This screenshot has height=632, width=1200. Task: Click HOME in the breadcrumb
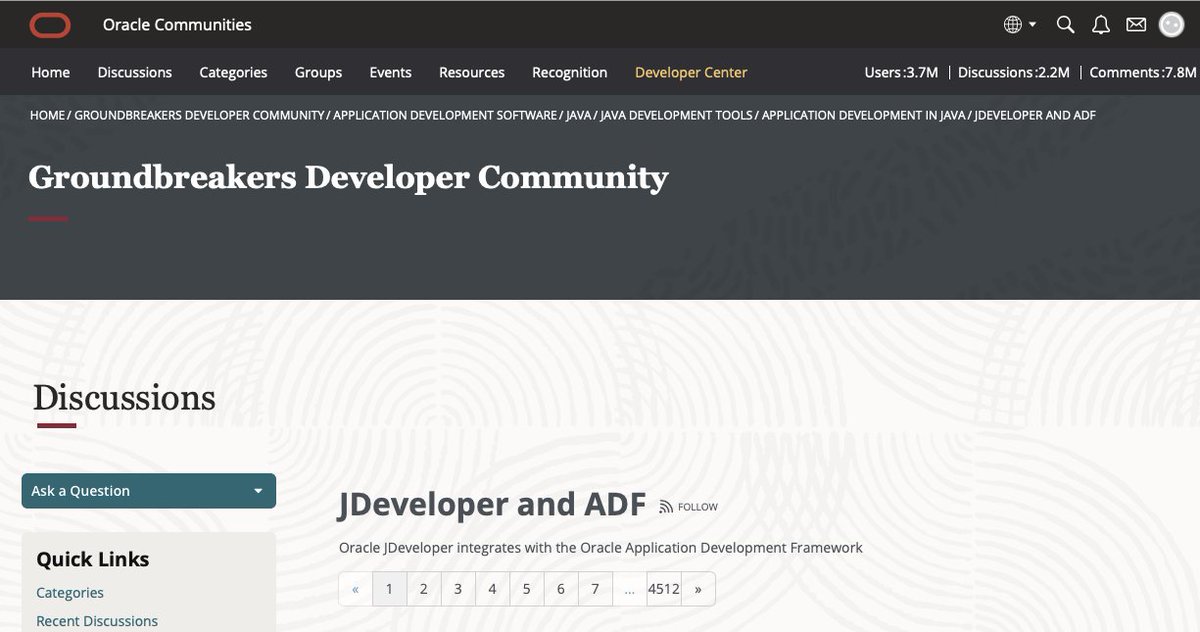tap(47, 115)
